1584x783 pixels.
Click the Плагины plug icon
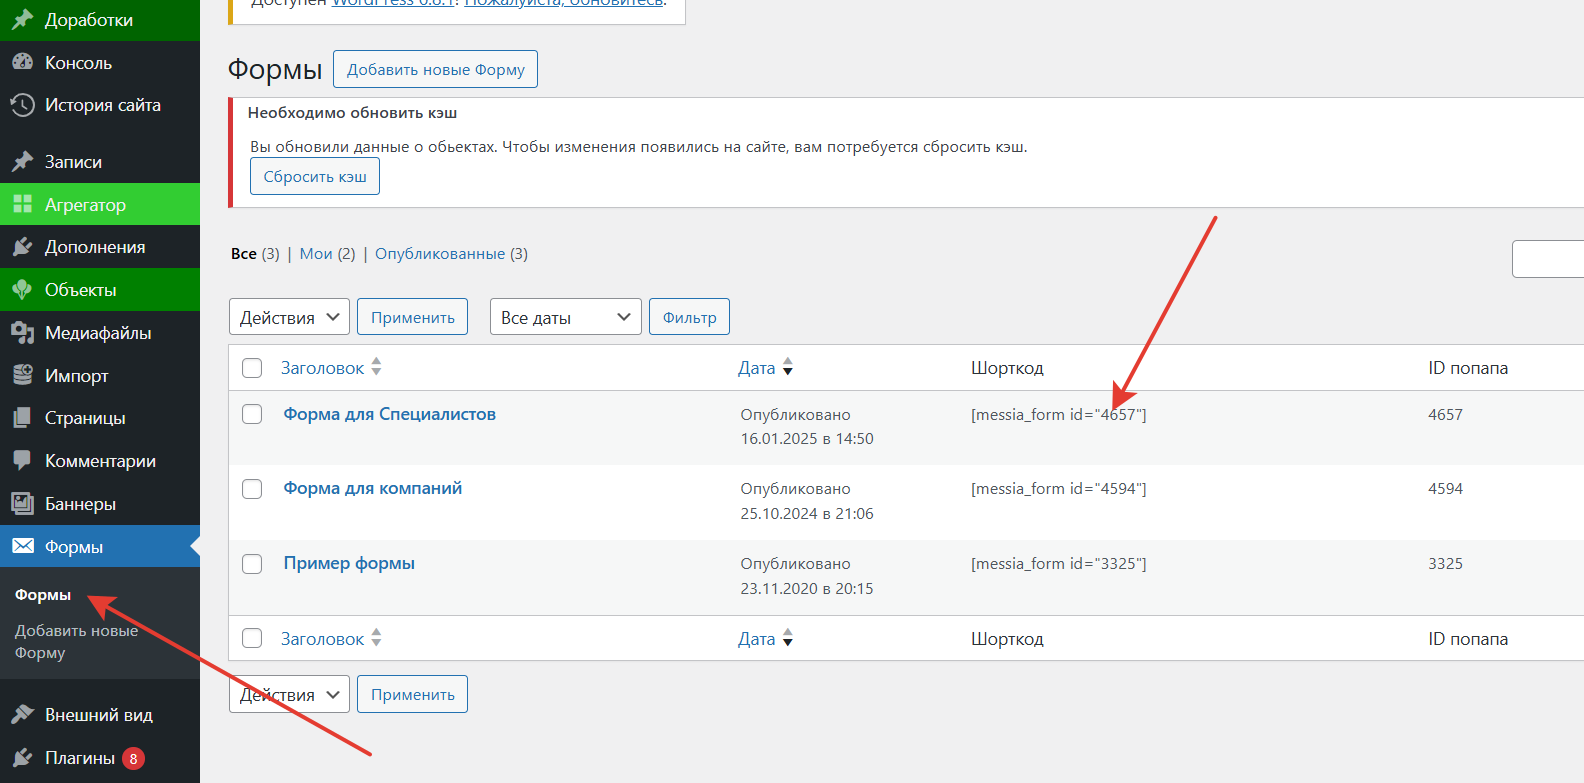click(x=22, y=758)
